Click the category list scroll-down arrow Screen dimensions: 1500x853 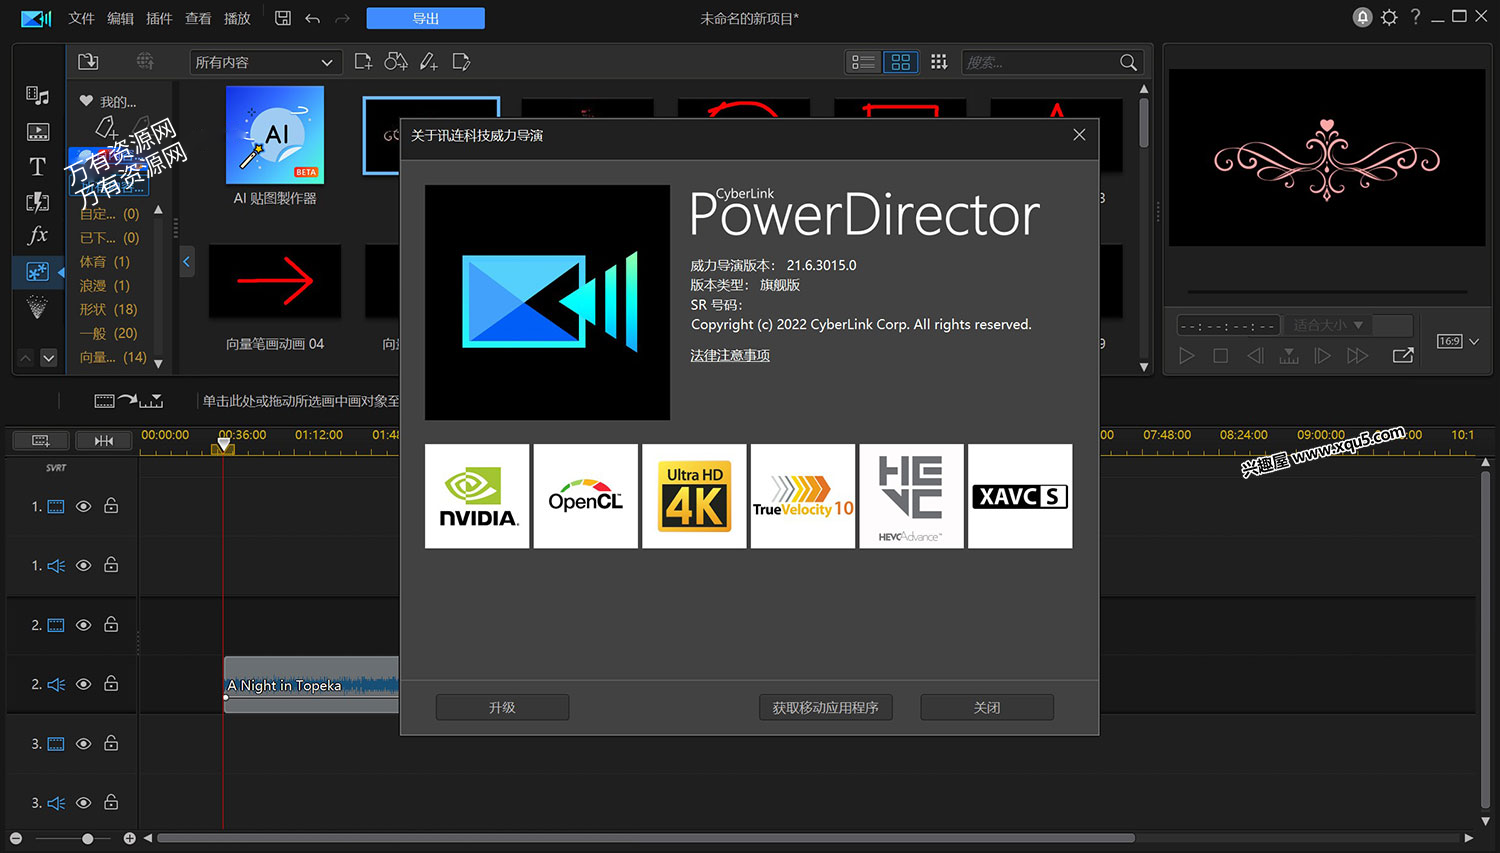coord(158,364)
